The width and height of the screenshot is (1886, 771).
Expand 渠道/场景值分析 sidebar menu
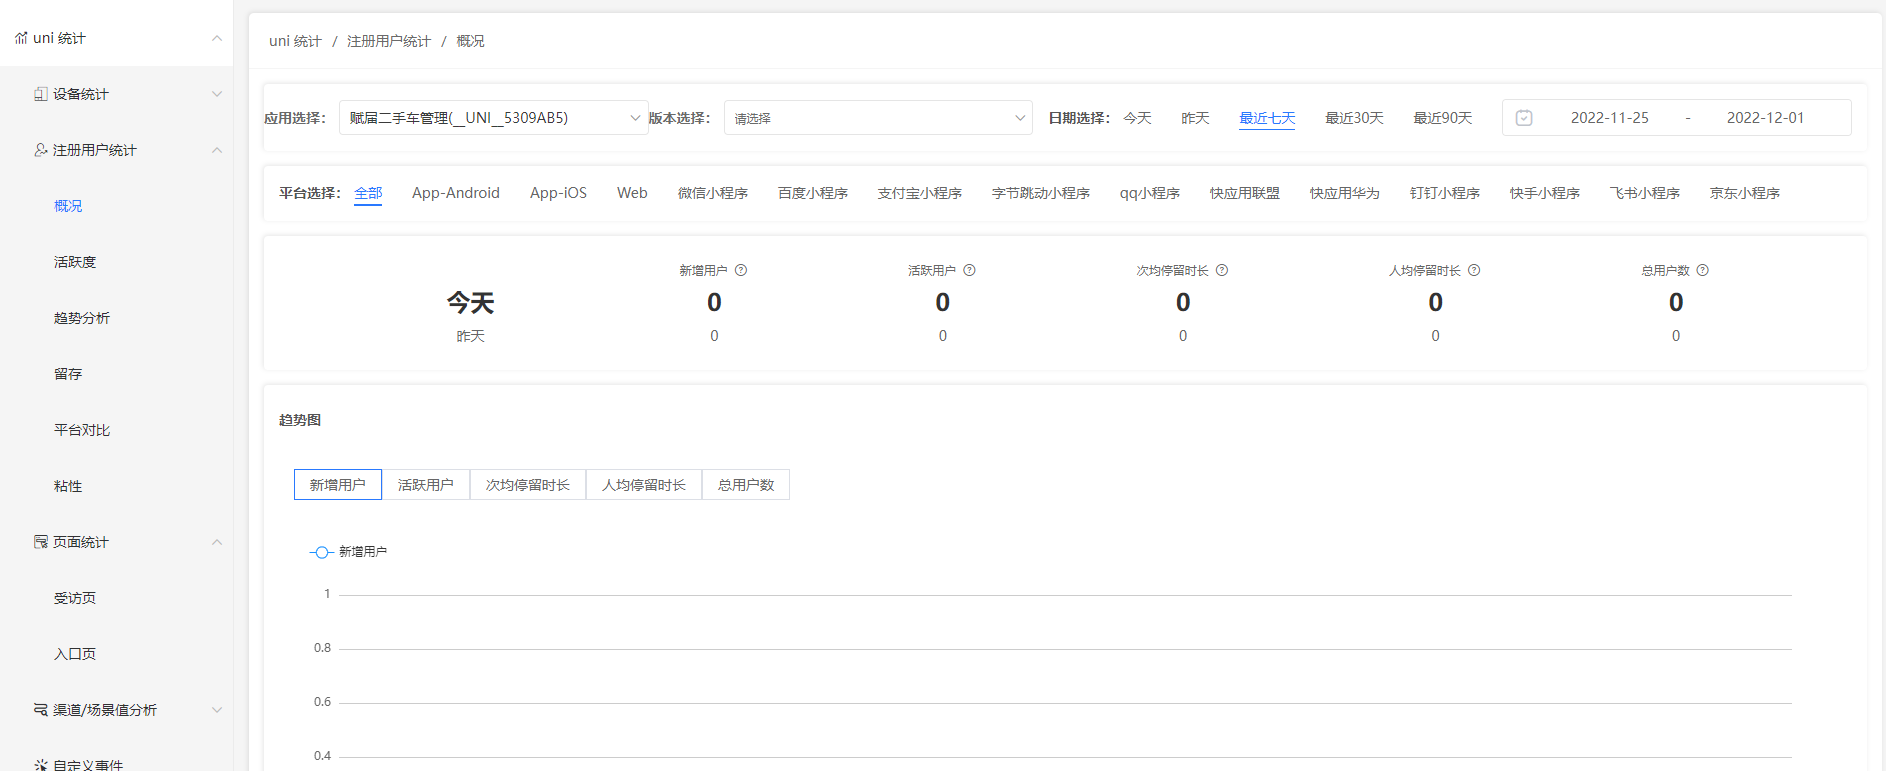(x=105, y=710)
